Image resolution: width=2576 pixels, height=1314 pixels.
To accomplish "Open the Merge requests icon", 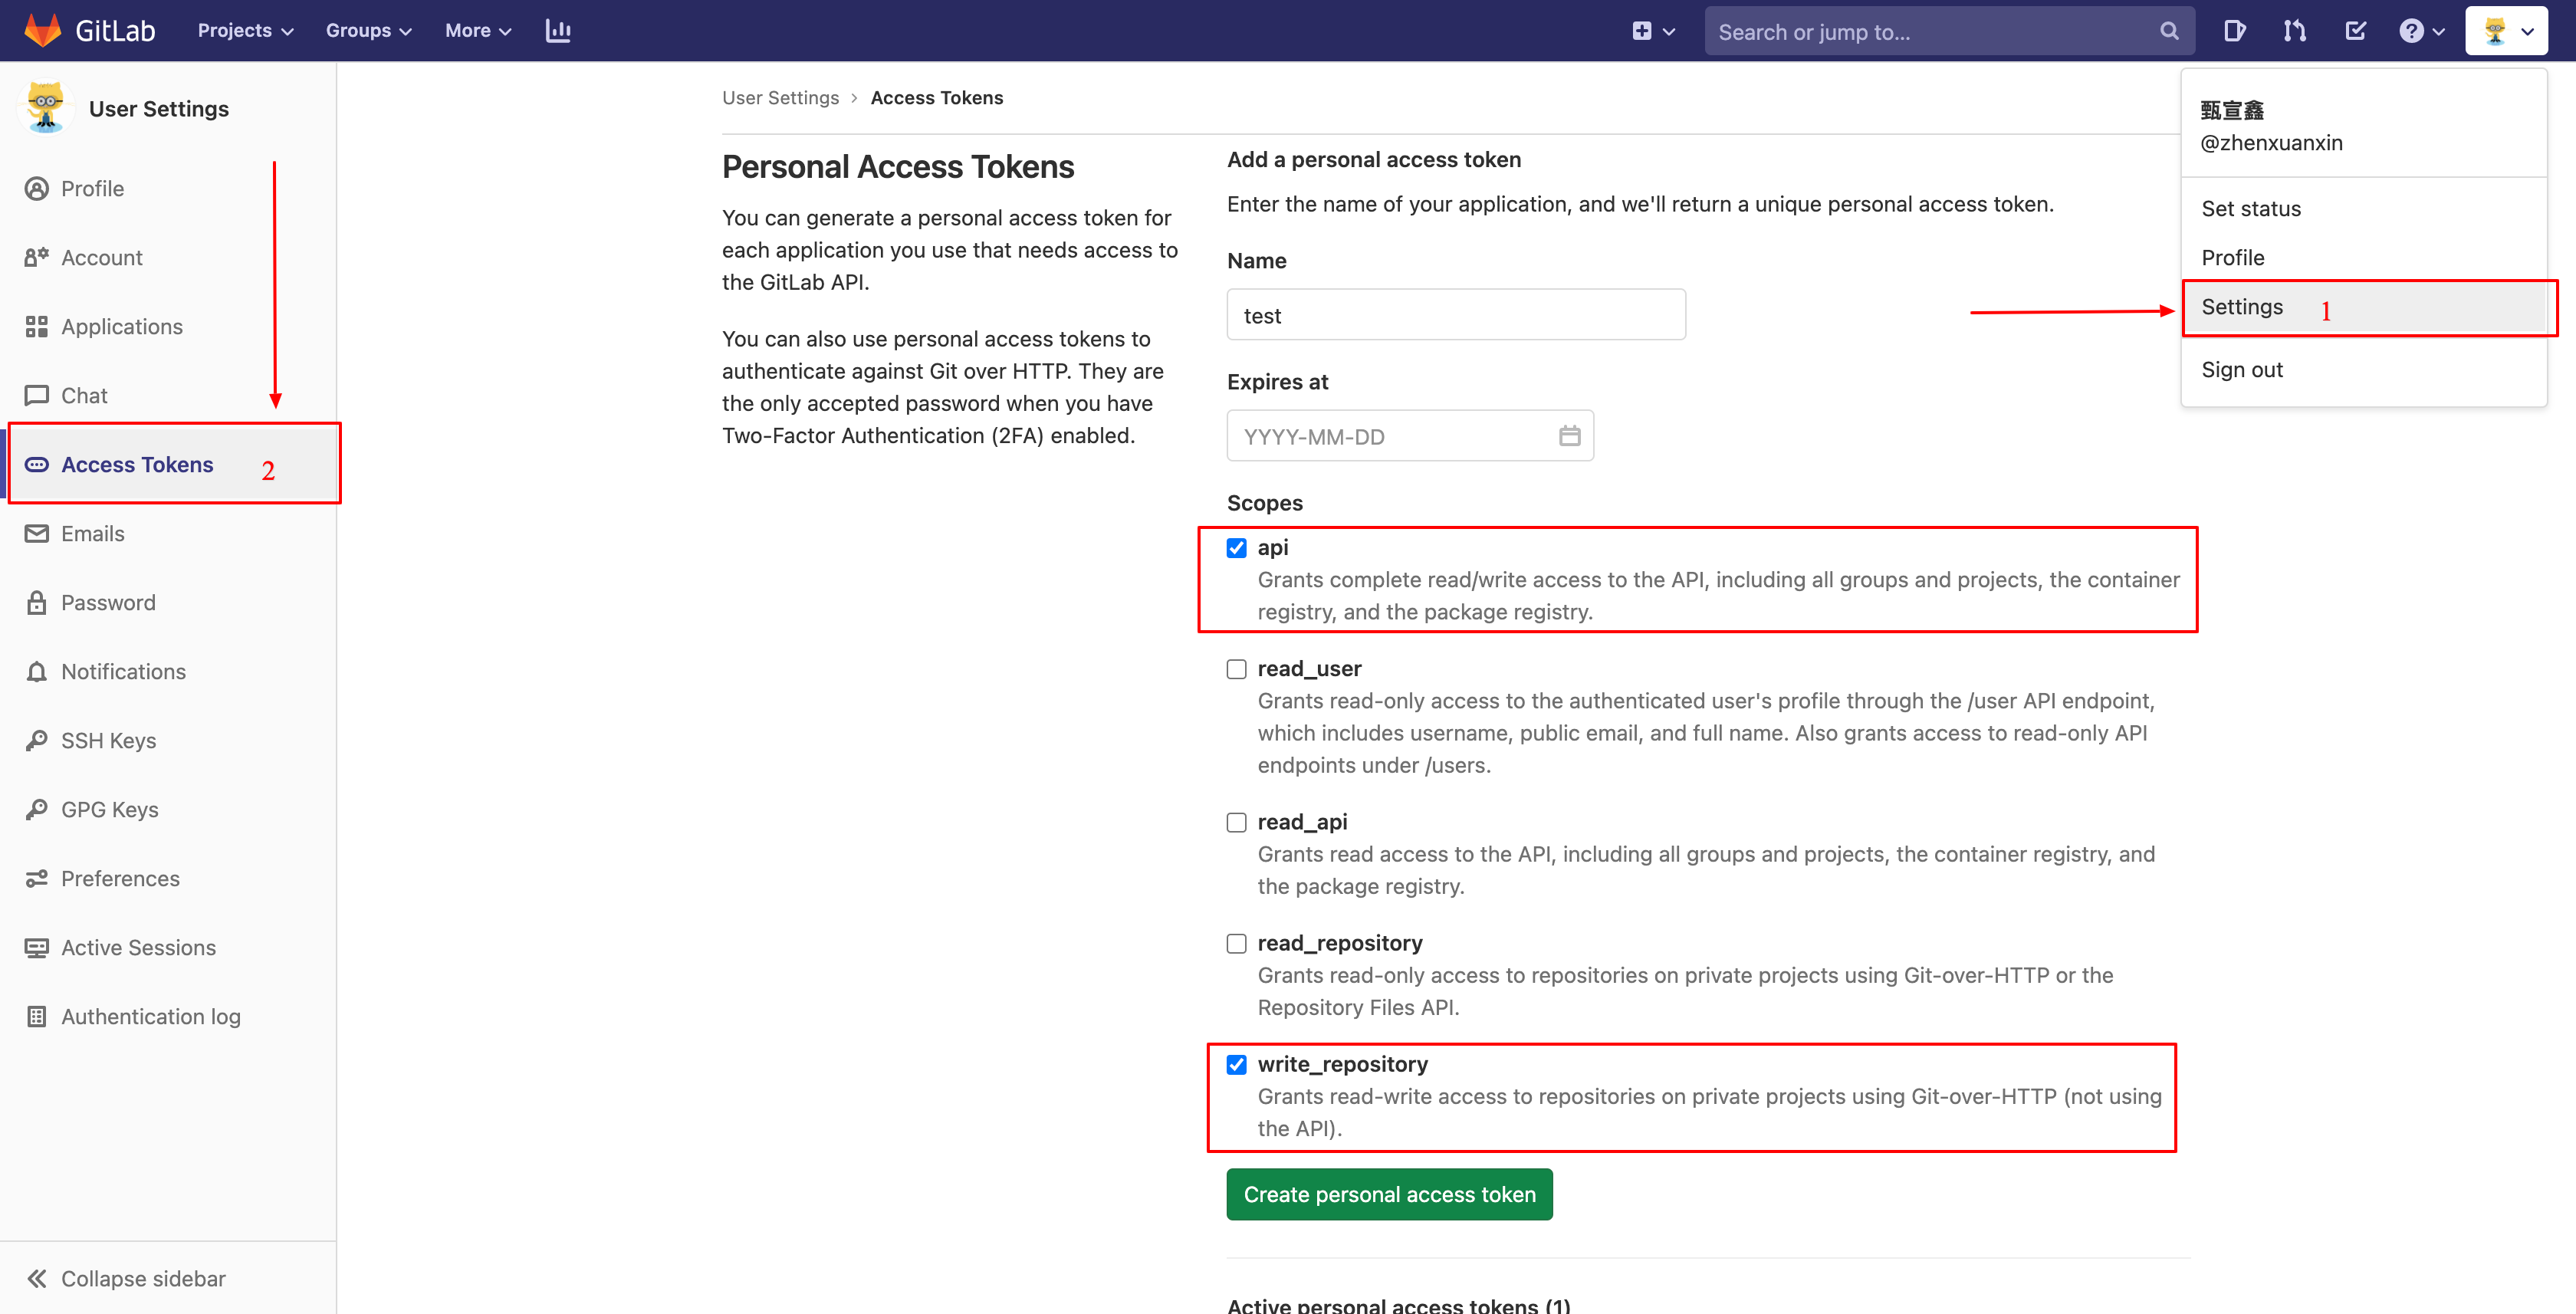I will coord(2294,31).
